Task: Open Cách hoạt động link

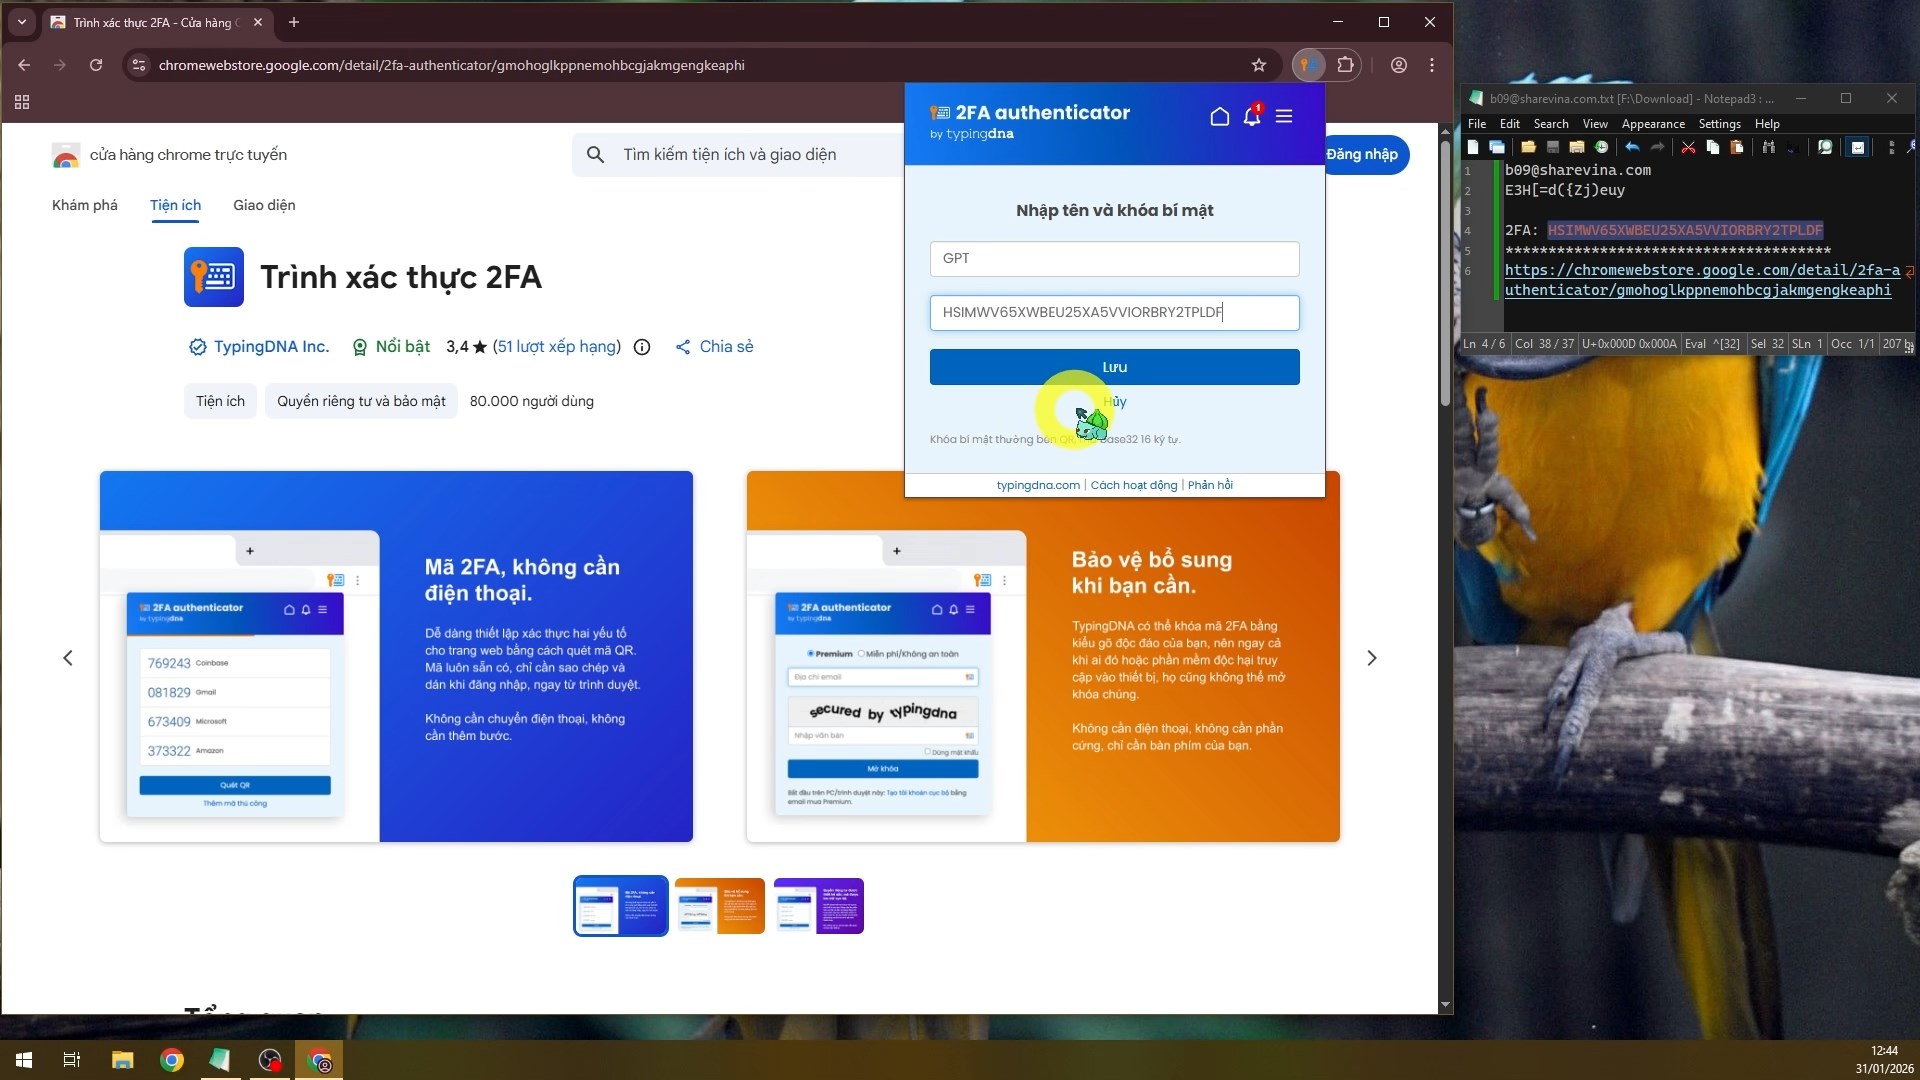Action: click(1134, 485)
